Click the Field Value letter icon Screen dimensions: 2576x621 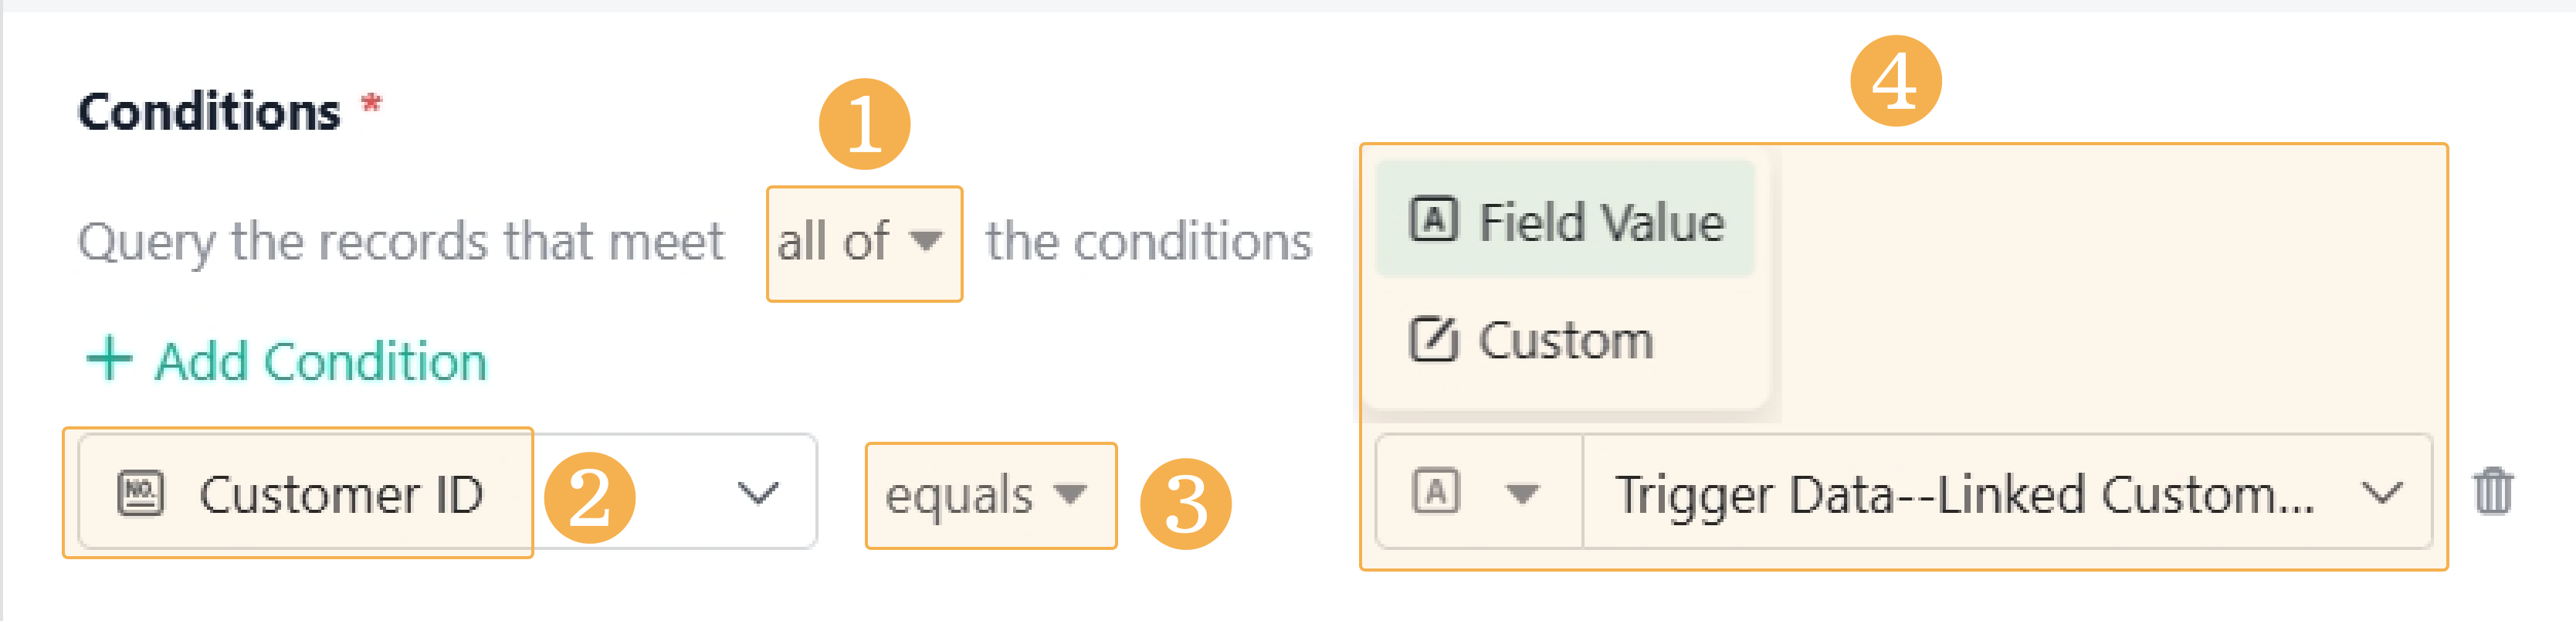click(1433, 219)
